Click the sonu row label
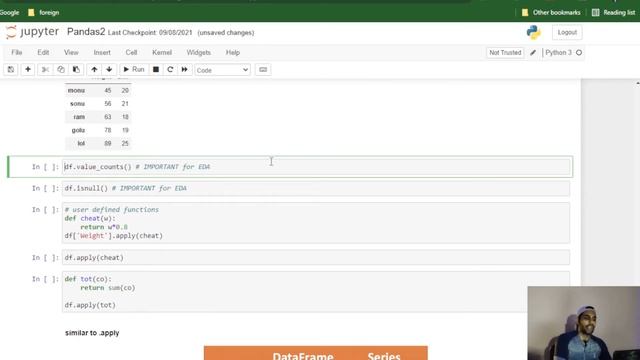Image resolution: width=640 pixels, height=360 pixels. [x=78, y=104]
